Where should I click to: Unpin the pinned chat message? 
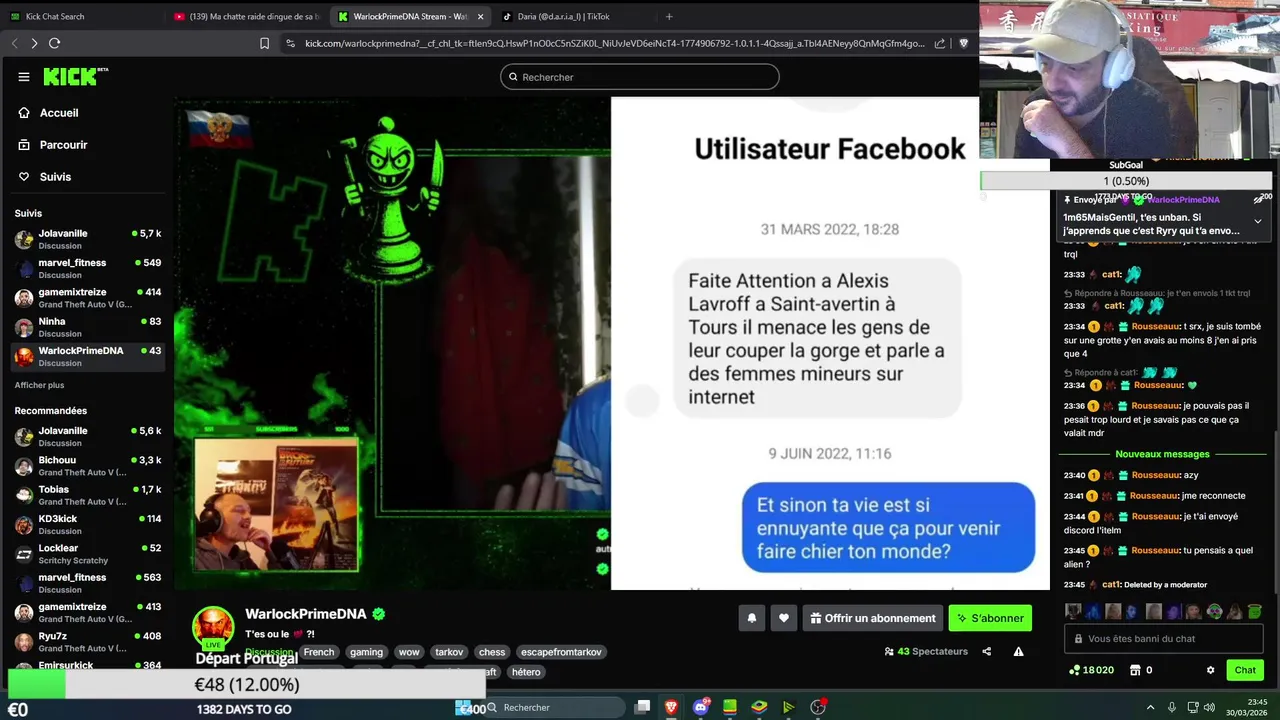[1259, 199]
